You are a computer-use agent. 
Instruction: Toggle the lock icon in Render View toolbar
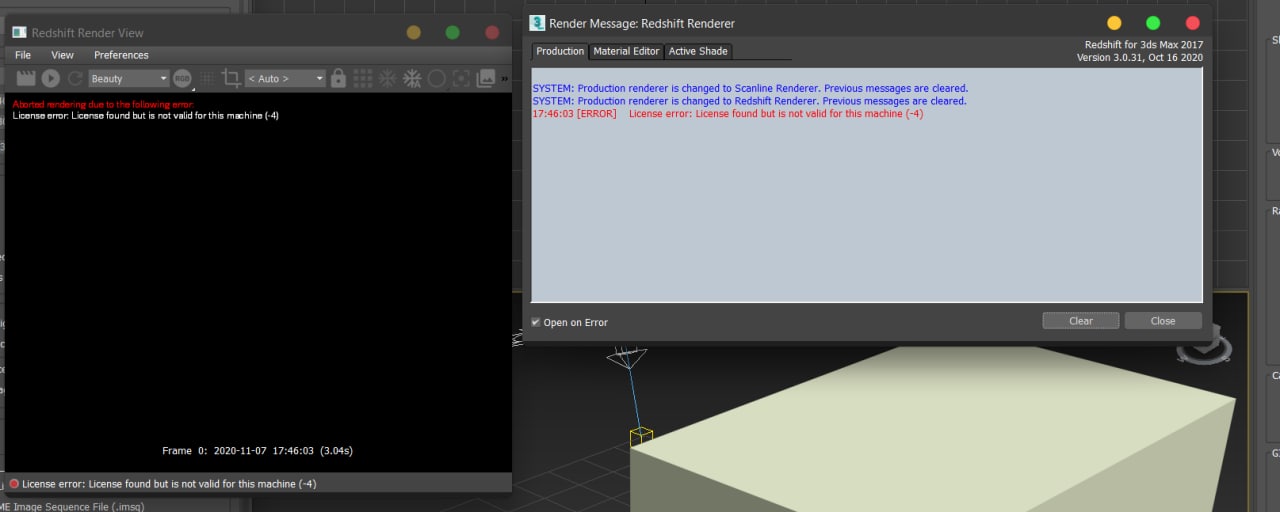point(338,78)
